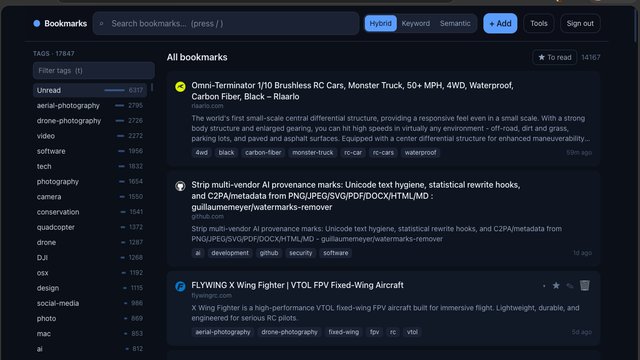Click the flywingrc.com domain text
Image resolution: width=640 pixels, height=360 pixels.
pos(211,296)
